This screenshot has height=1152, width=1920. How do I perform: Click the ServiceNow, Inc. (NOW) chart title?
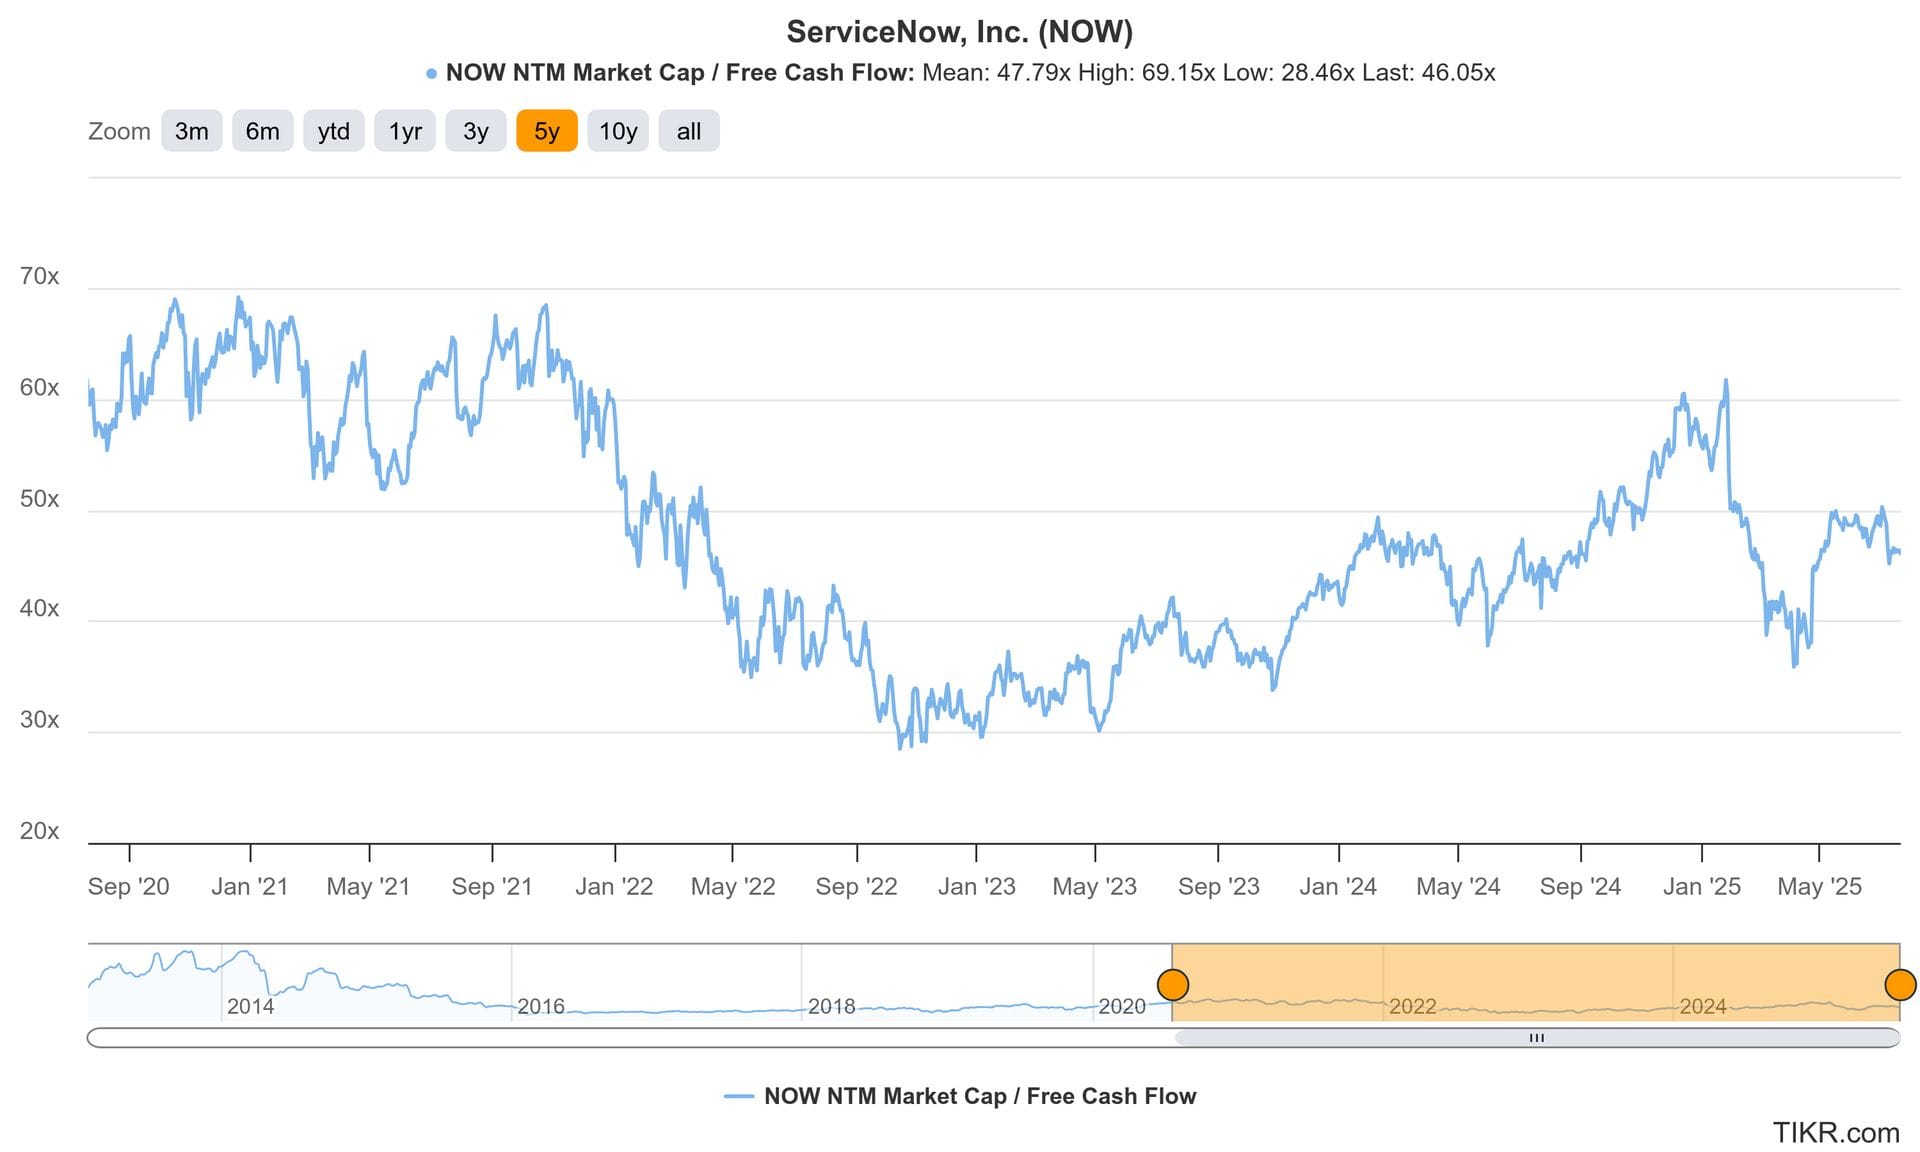point(960,32)
